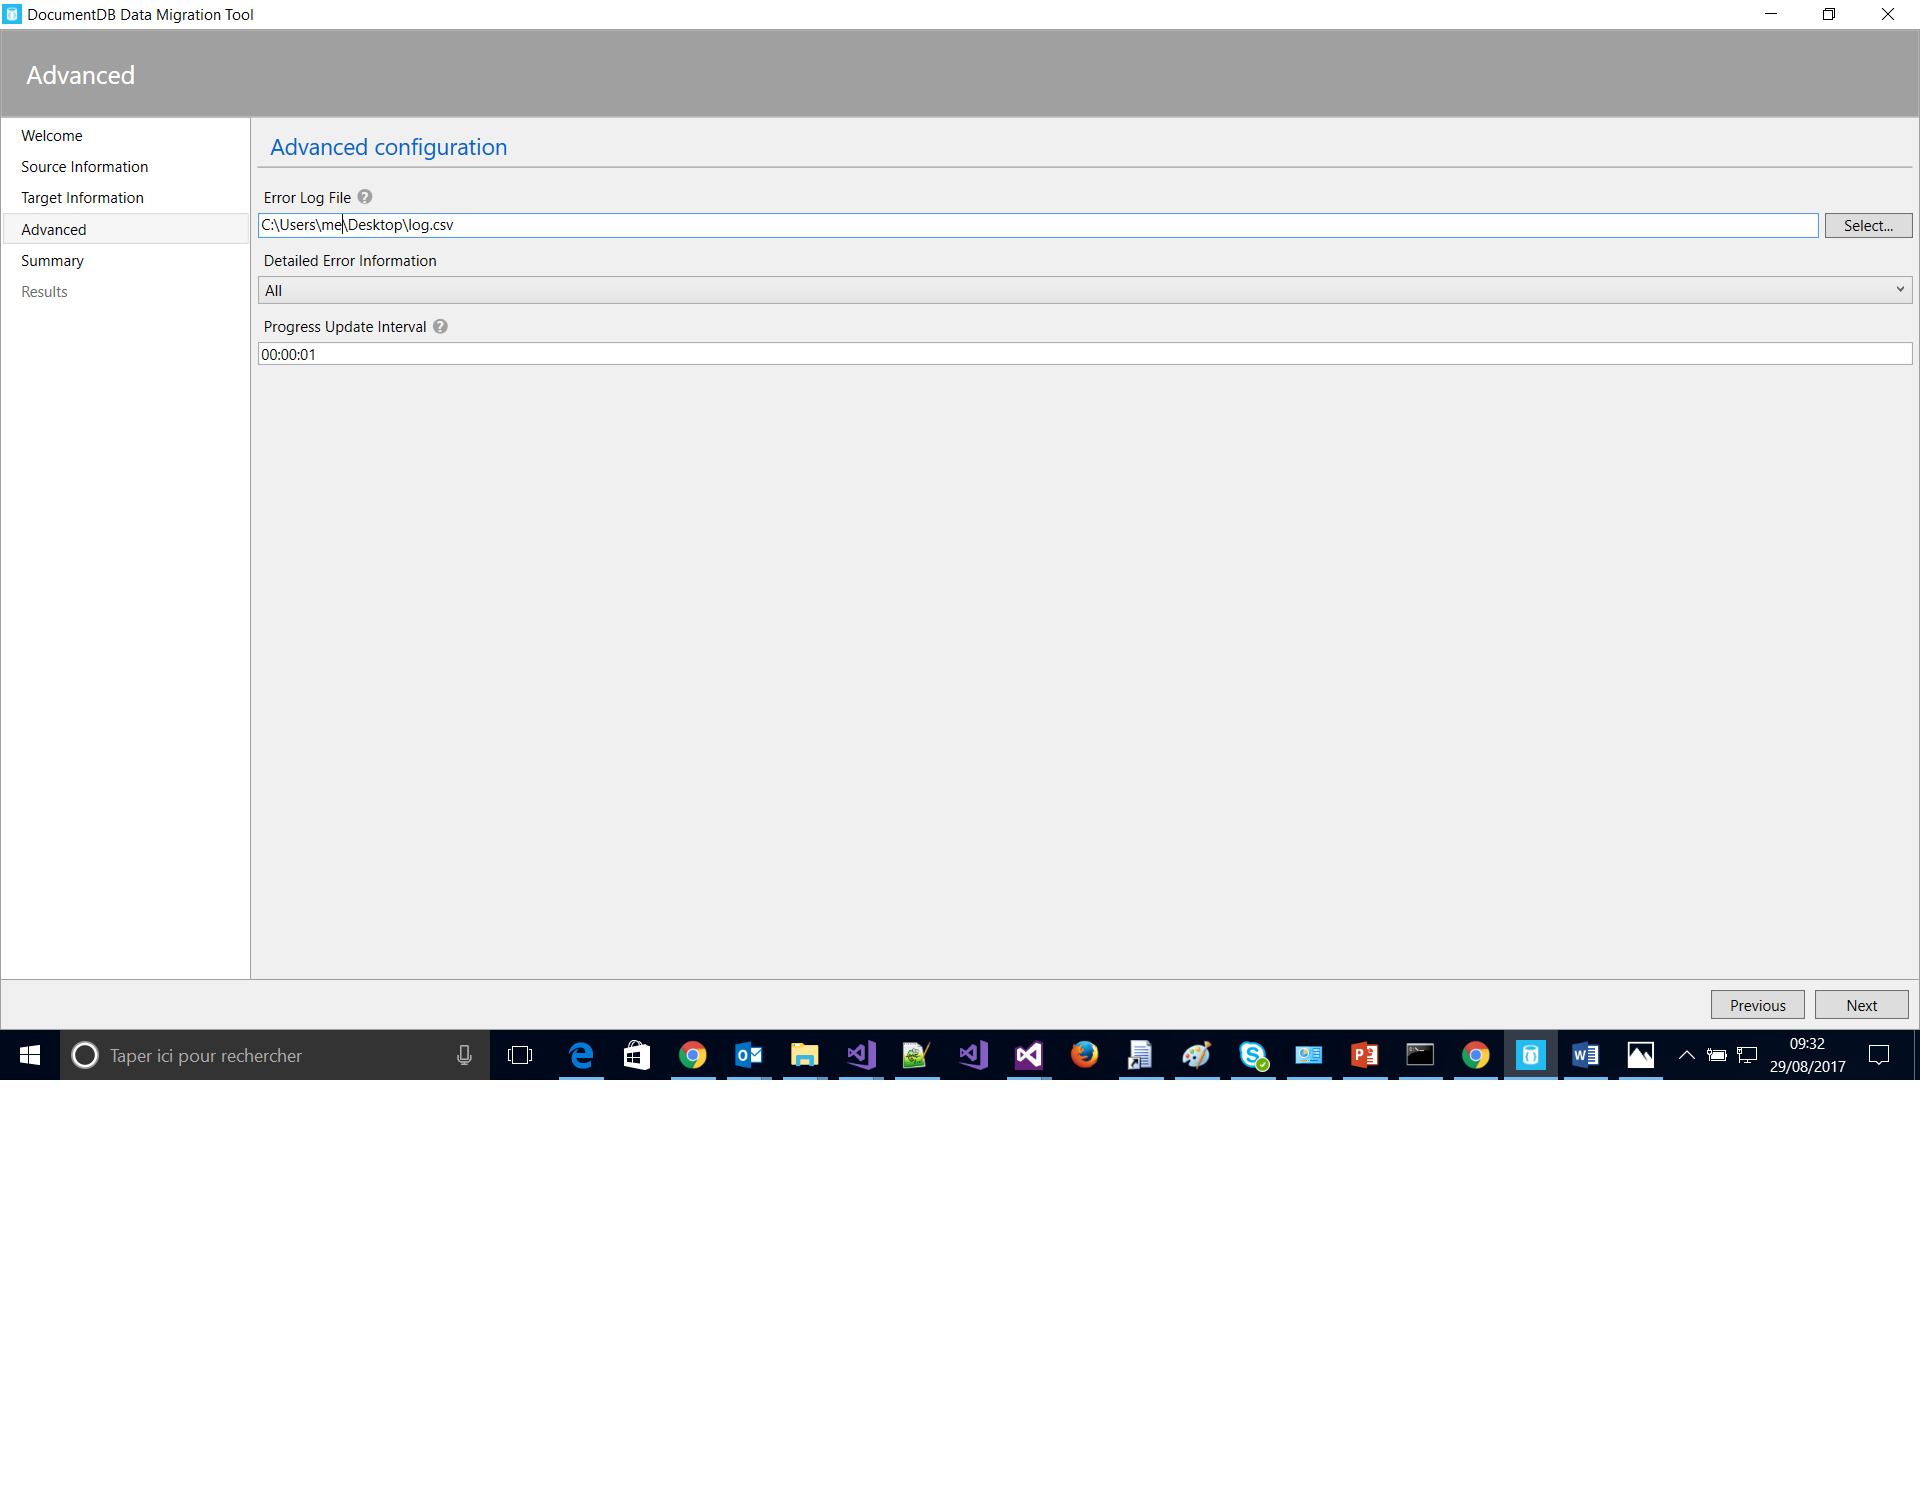Go to the Summary step
Screen dimensions: 1920x1500
52,261
